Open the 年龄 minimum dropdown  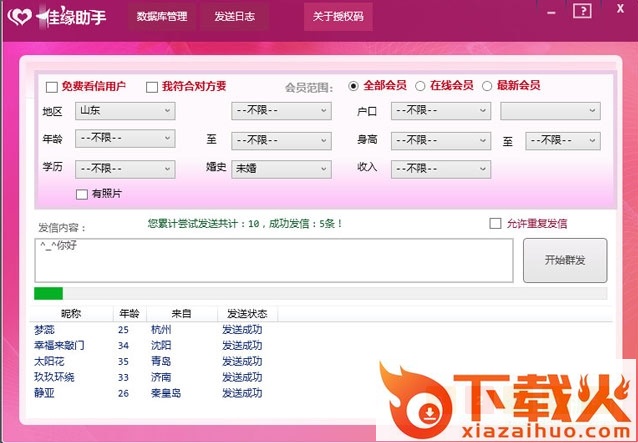click(x=125, y=139)
